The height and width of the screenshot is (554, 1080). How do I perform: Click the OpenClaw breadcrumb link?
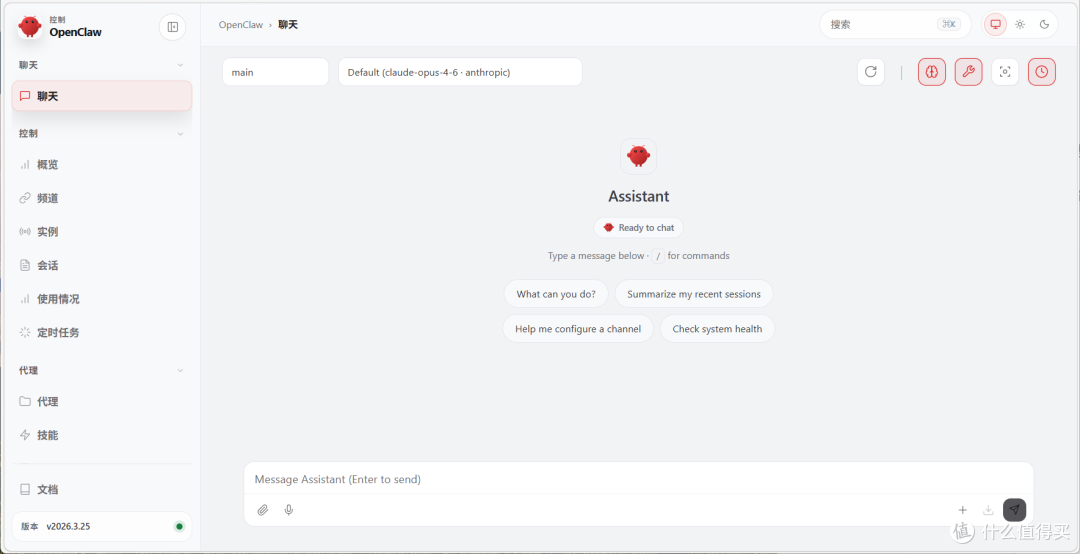(240, 25)
